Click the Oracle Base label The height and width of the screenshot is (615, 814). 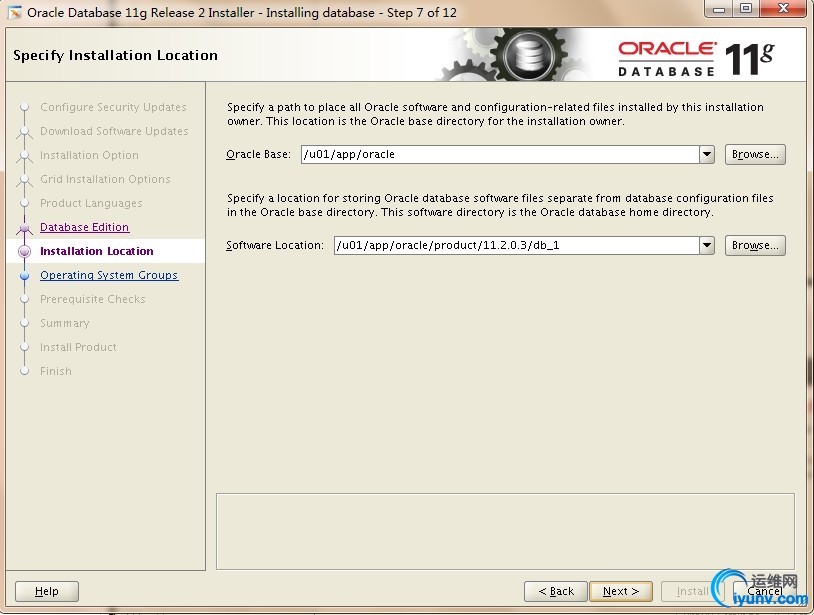258,154
